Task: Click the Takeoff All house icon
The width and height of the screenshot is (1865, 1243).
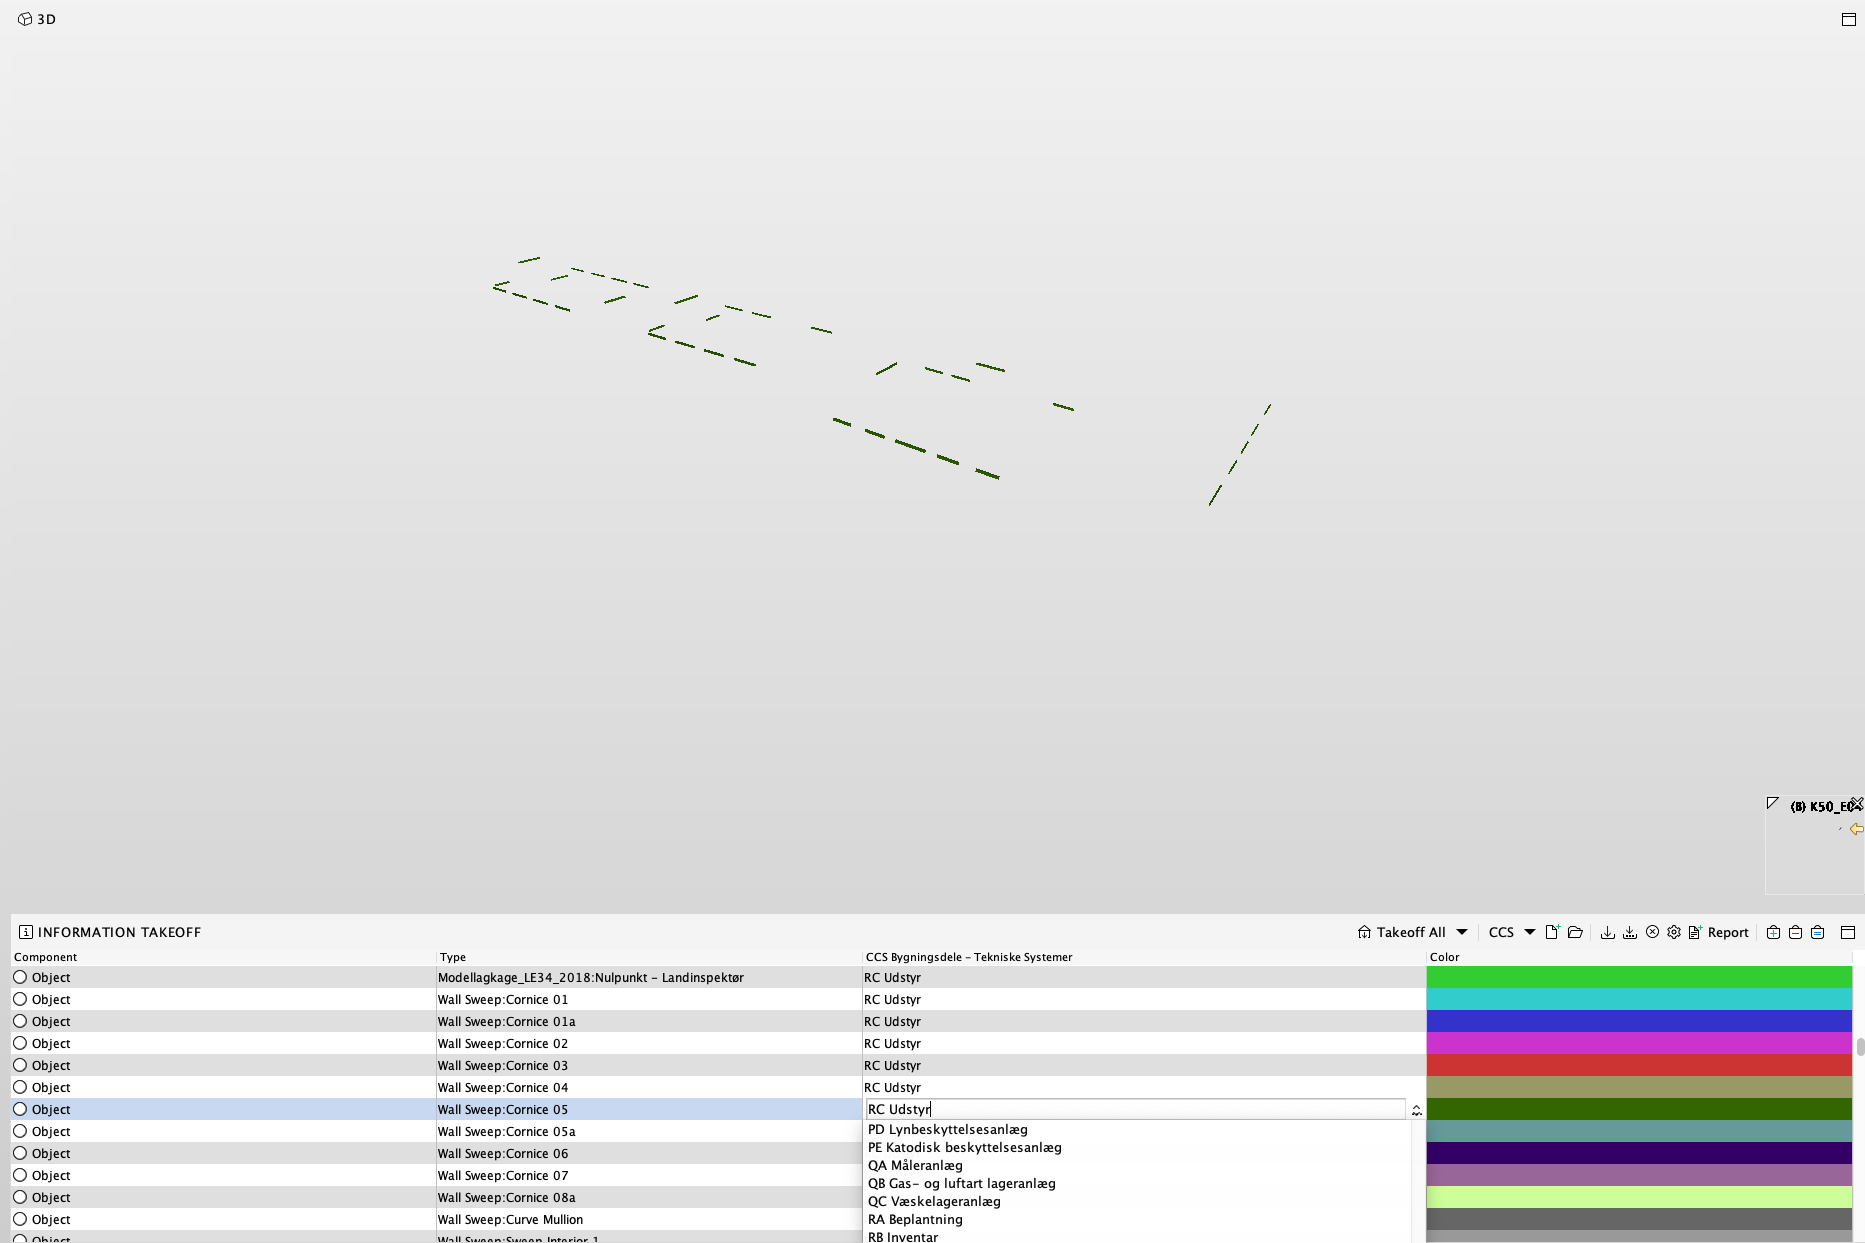Action: click(x=1364, y=932)
